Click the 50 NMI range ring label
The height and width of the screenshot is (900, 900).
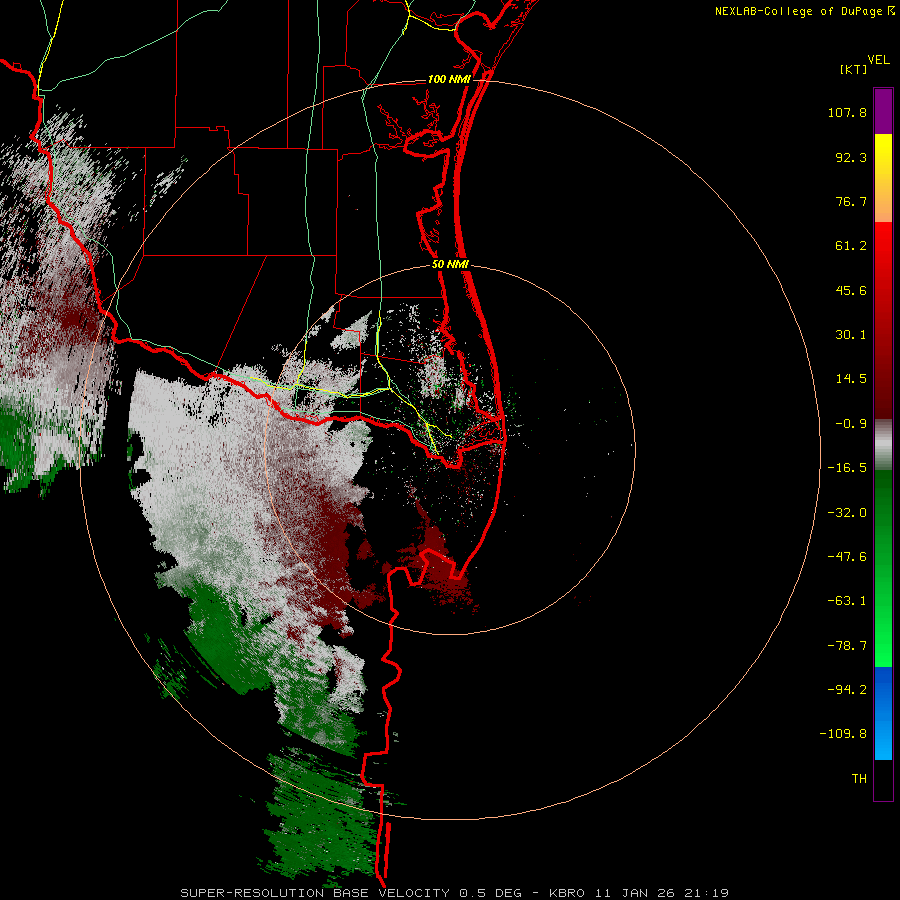[451, 265]
